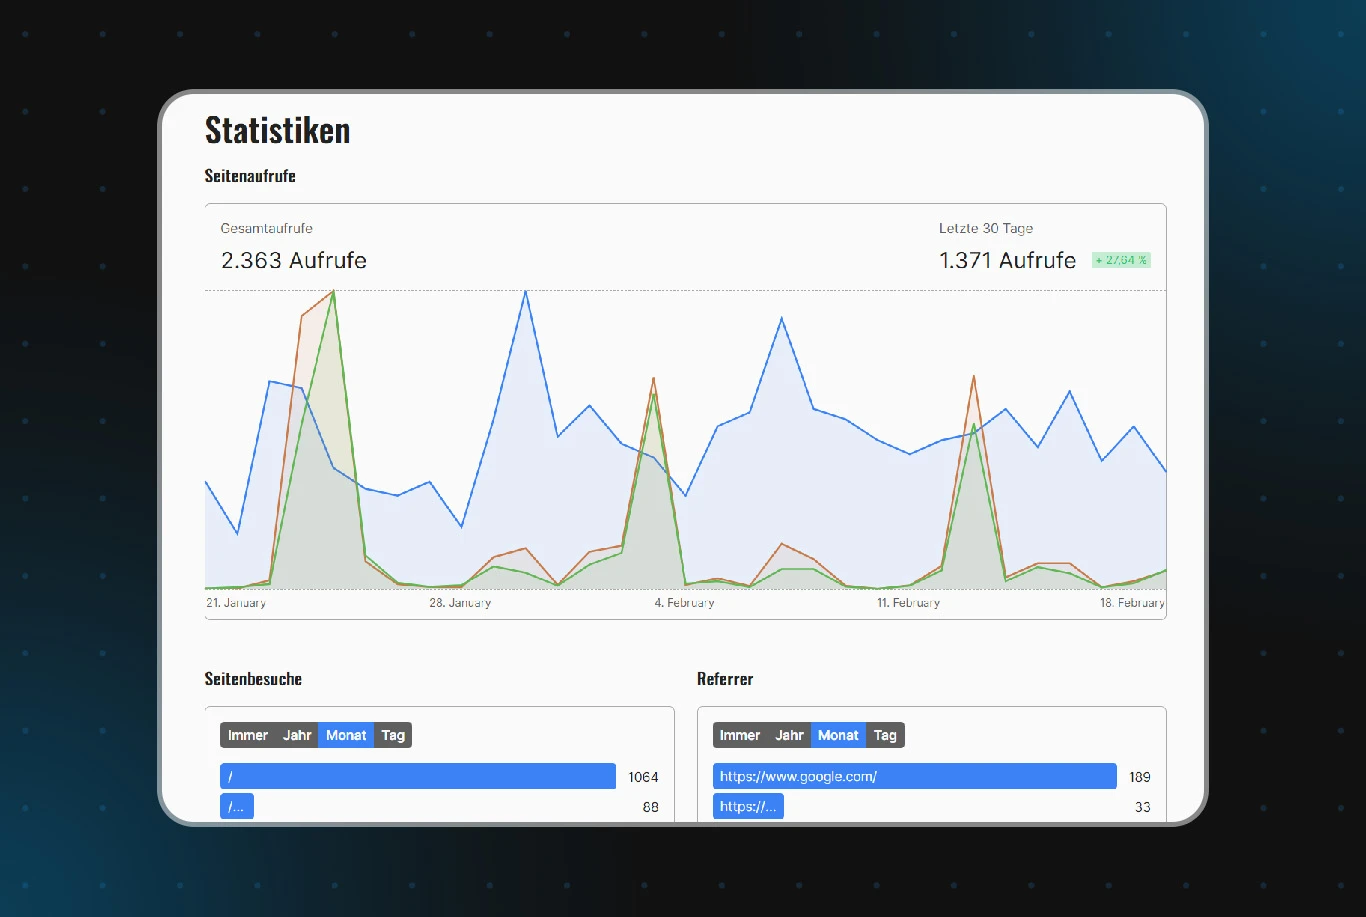The width and height of the screenshot is (1366, 917).
Task: Click the truncated https referrer bar with 33
Action: [748, 806]
